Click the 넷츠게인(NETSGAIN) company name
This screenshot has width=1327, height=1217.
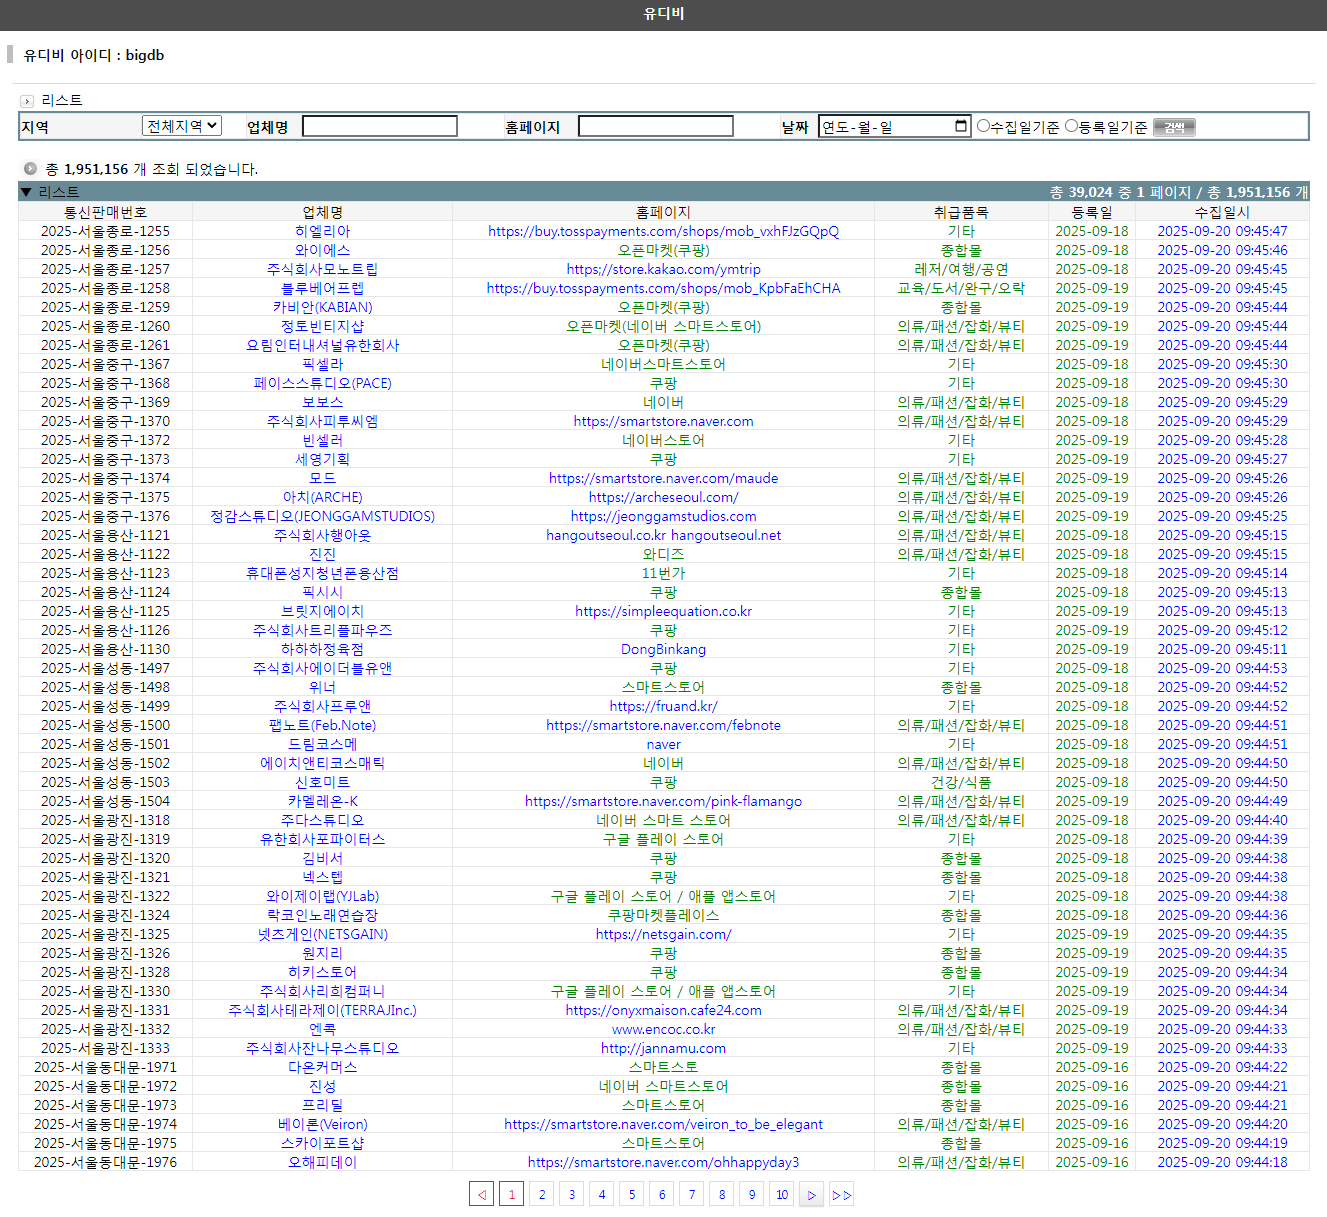point(322,934)
